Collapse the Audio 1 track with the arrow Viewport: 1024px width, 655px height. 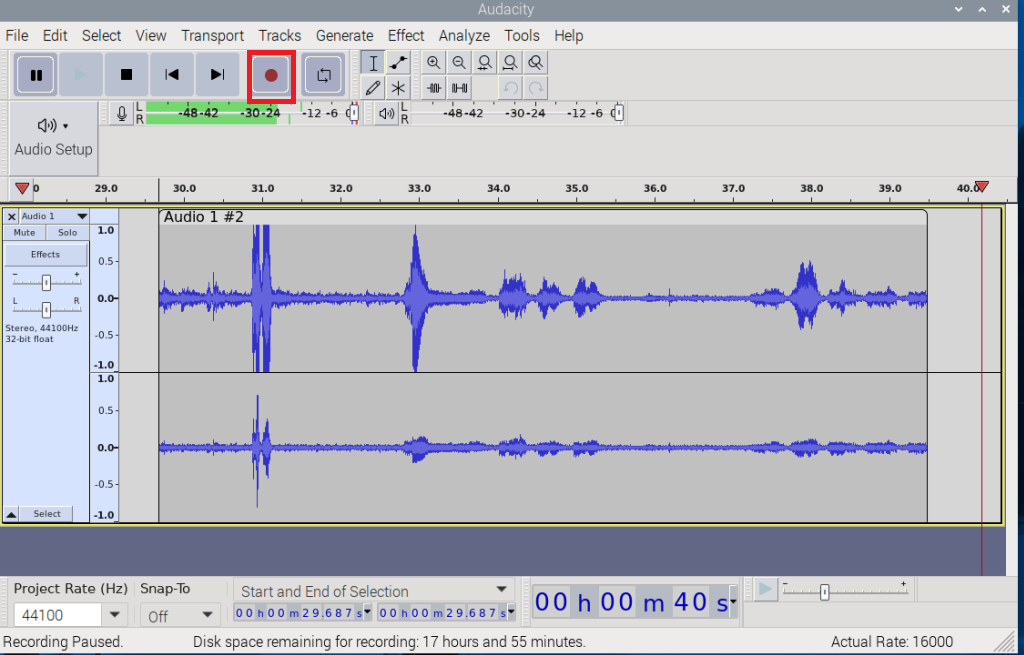tap(11, 515)
